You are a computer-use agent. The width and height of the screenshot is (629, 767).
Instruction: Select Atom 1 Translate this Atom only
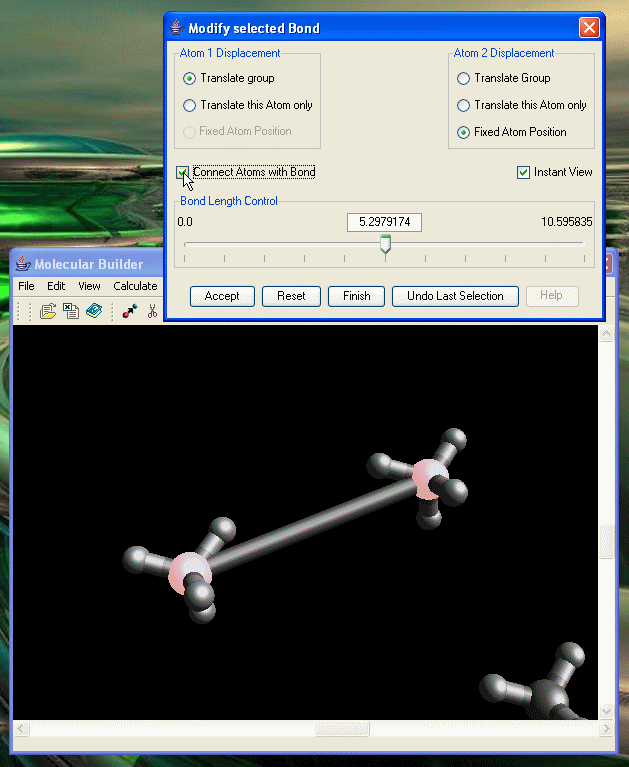pyautogui.click(x=189, y=105)
